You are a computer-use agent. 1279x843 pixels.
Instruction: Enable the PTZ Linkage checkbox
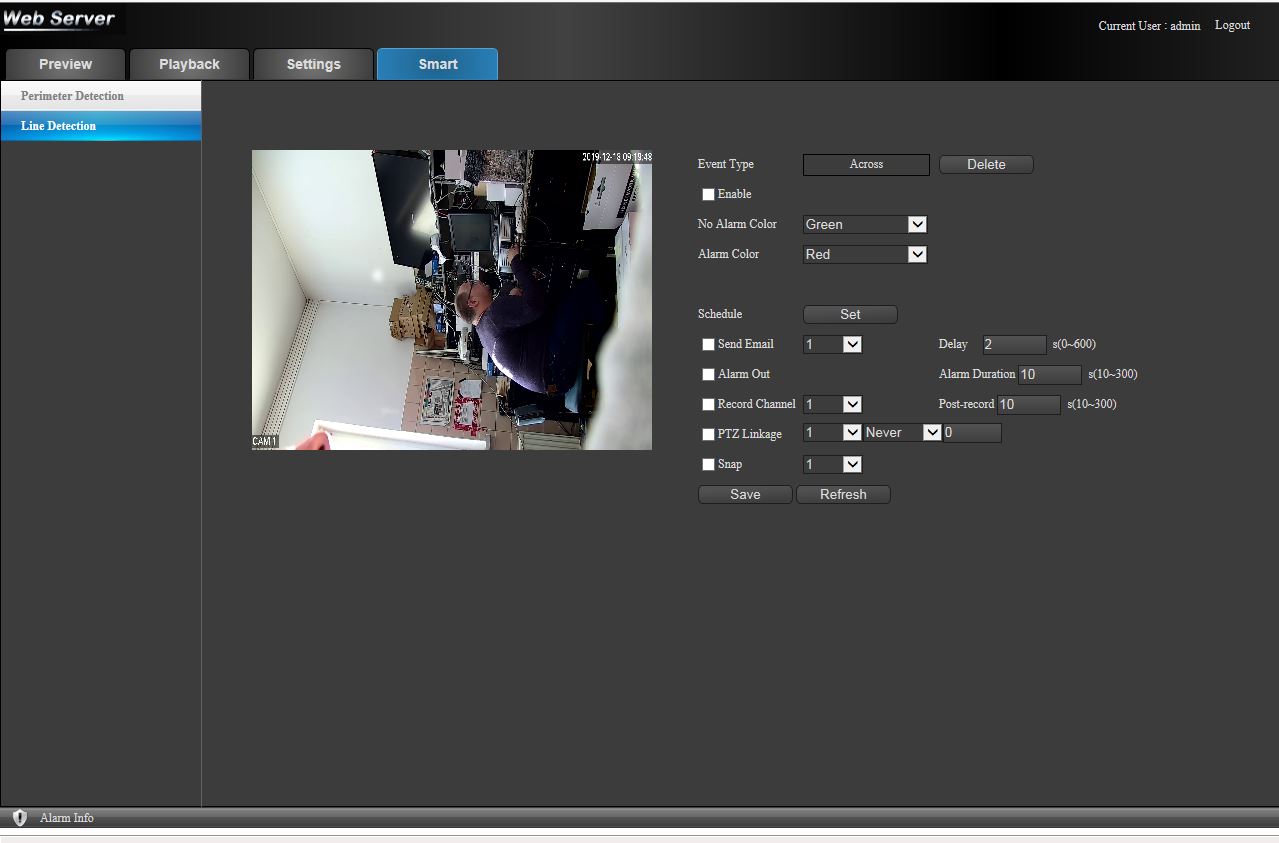pos(708,435)
